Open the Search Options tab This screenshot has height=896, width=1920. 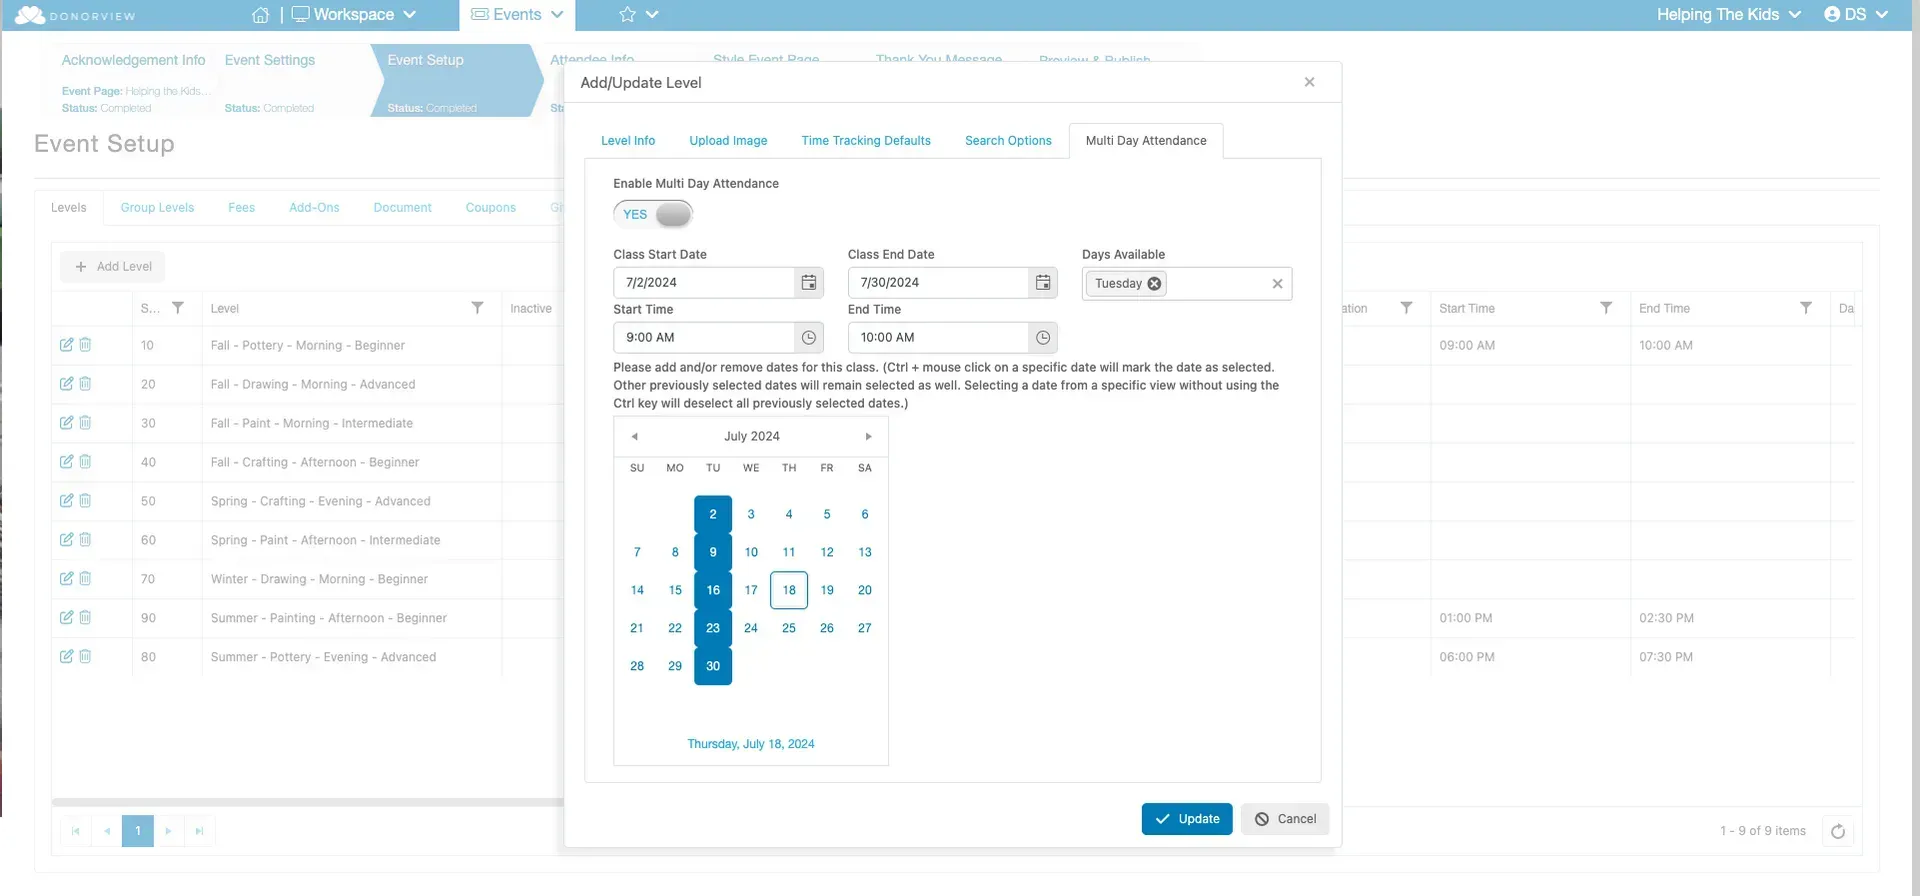point(1008,141)
